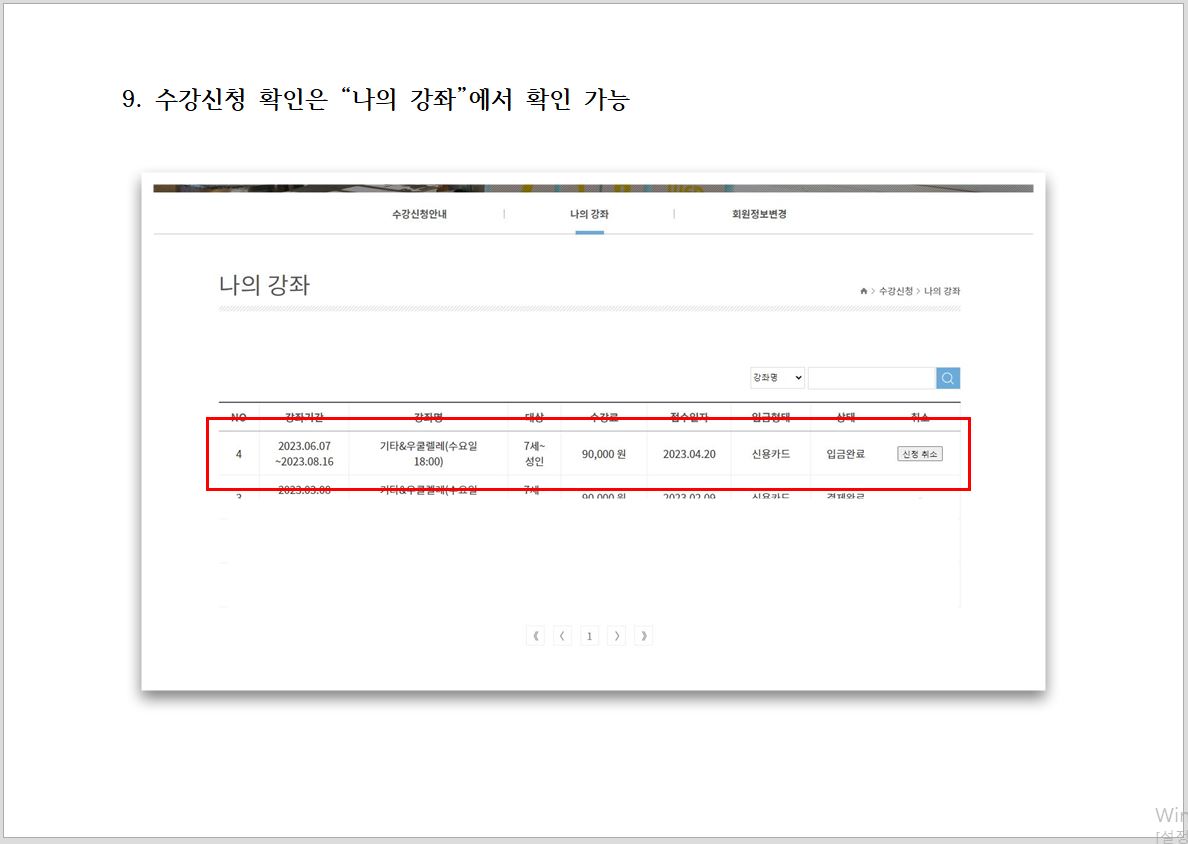
Task: Select page 1 in pagination
Action: [x=589, y=636]
